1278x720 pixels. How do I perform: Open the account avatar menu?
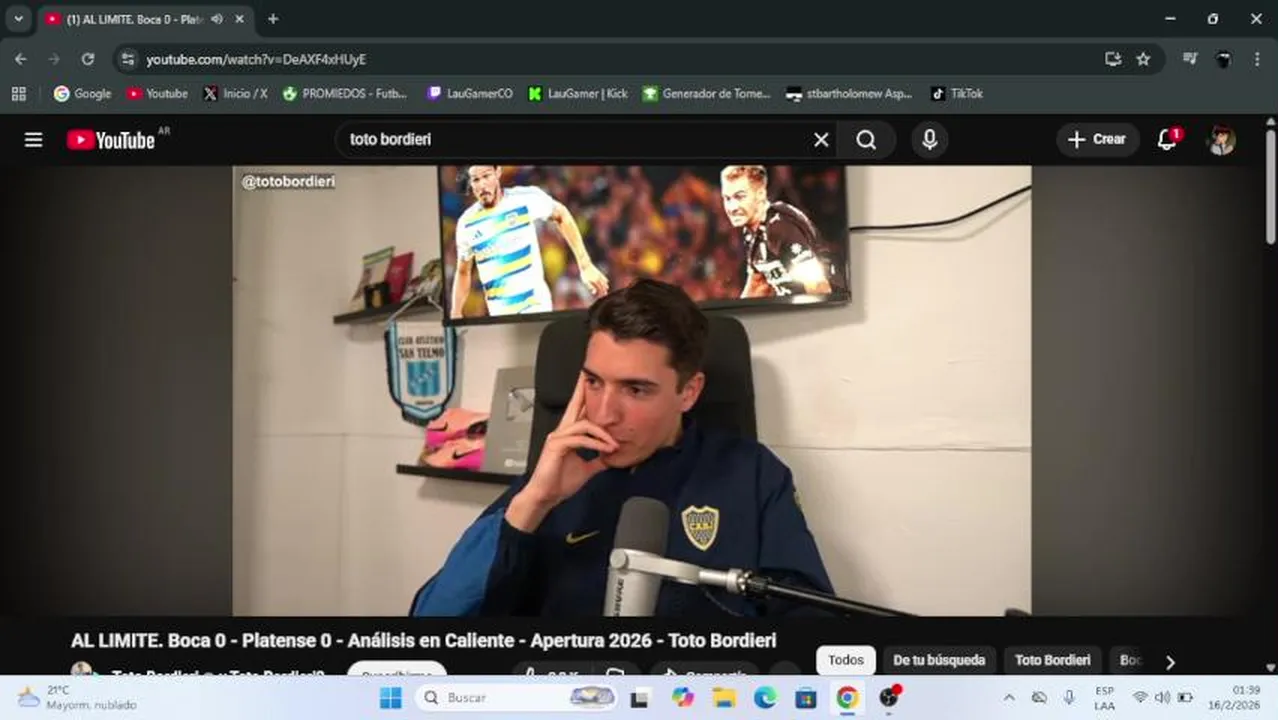tap(1221, 140)
